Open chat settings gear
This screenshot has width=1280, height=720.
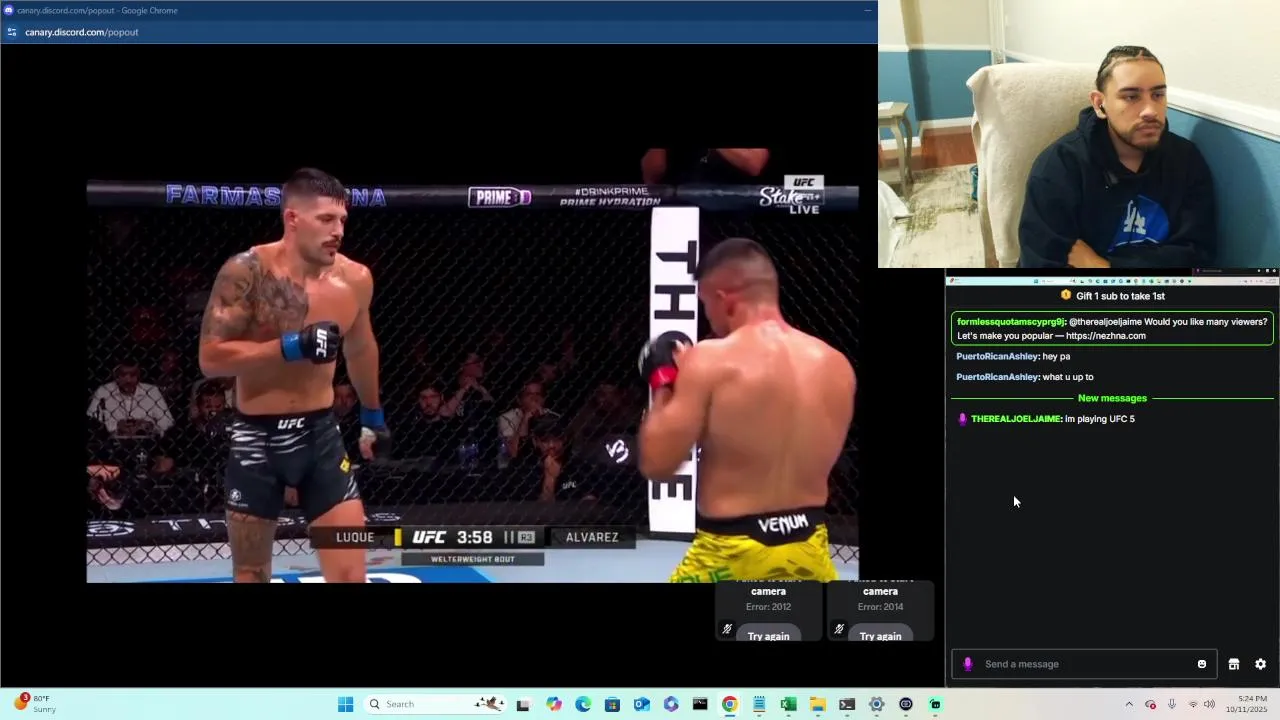[1260, 664]
